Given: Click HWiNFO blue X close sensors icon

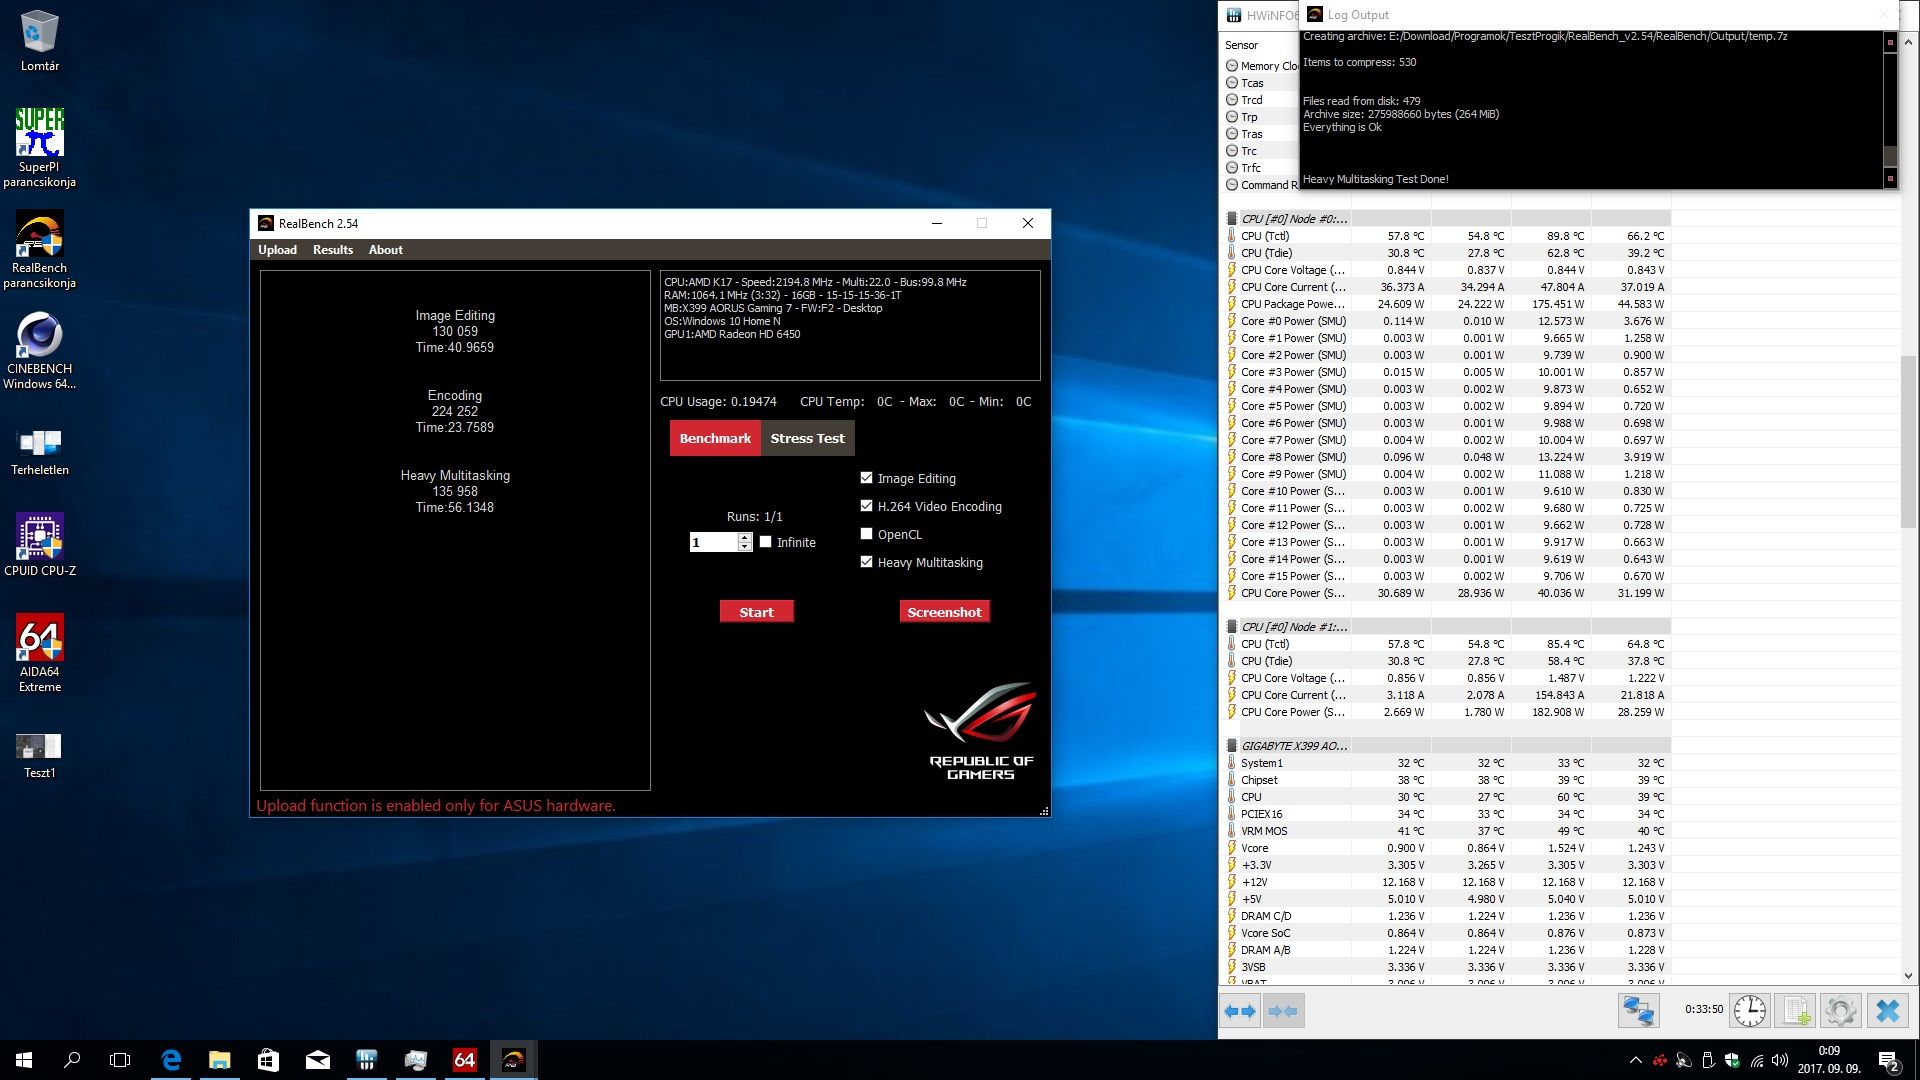Looking at the screenshot, I should pyautogui.click(x=1887, y=1011).
